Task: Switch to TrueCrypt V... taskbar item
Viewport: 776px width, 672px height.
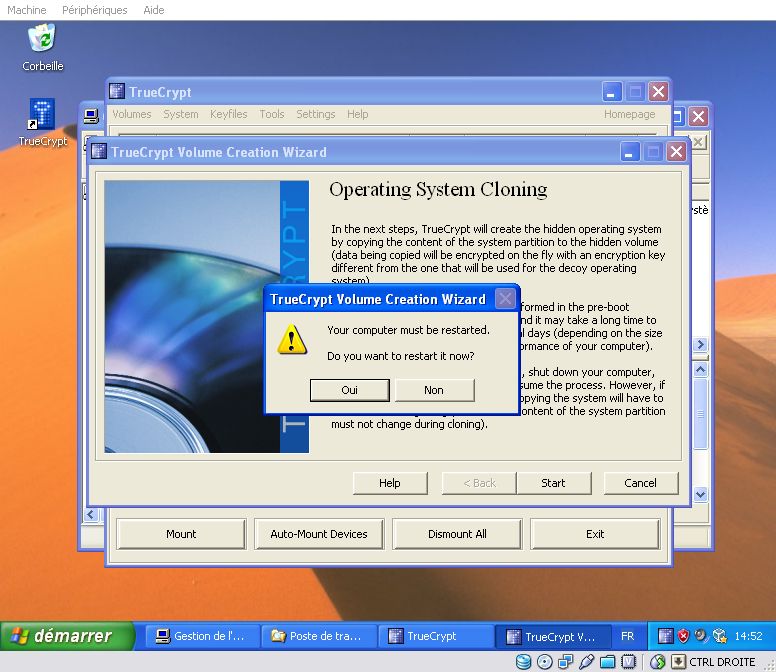Action: pyautogui.click(x=553, y=636)
